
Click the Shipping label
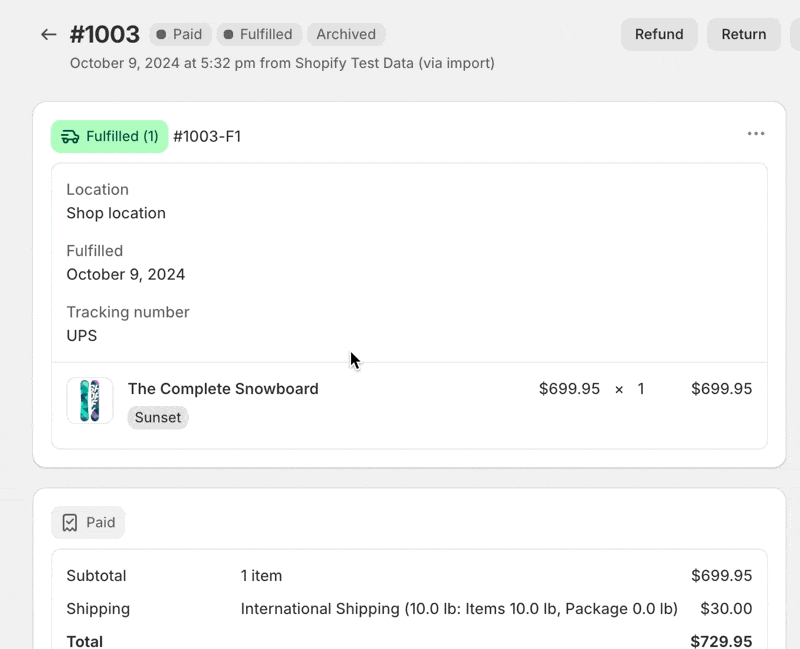tap(98, 609)
